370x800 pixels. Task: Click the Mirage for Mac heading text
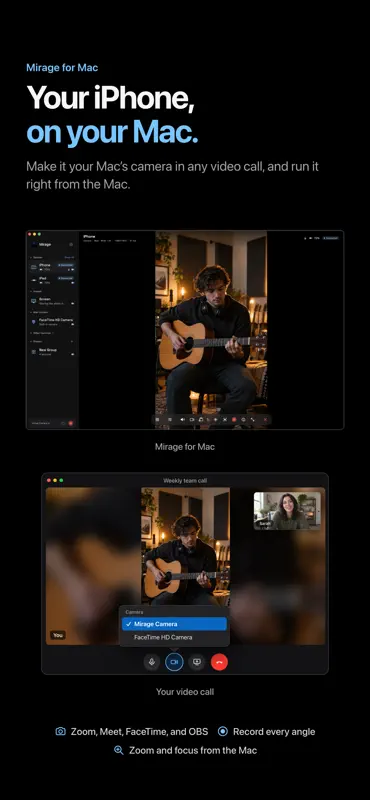point(62,67)
